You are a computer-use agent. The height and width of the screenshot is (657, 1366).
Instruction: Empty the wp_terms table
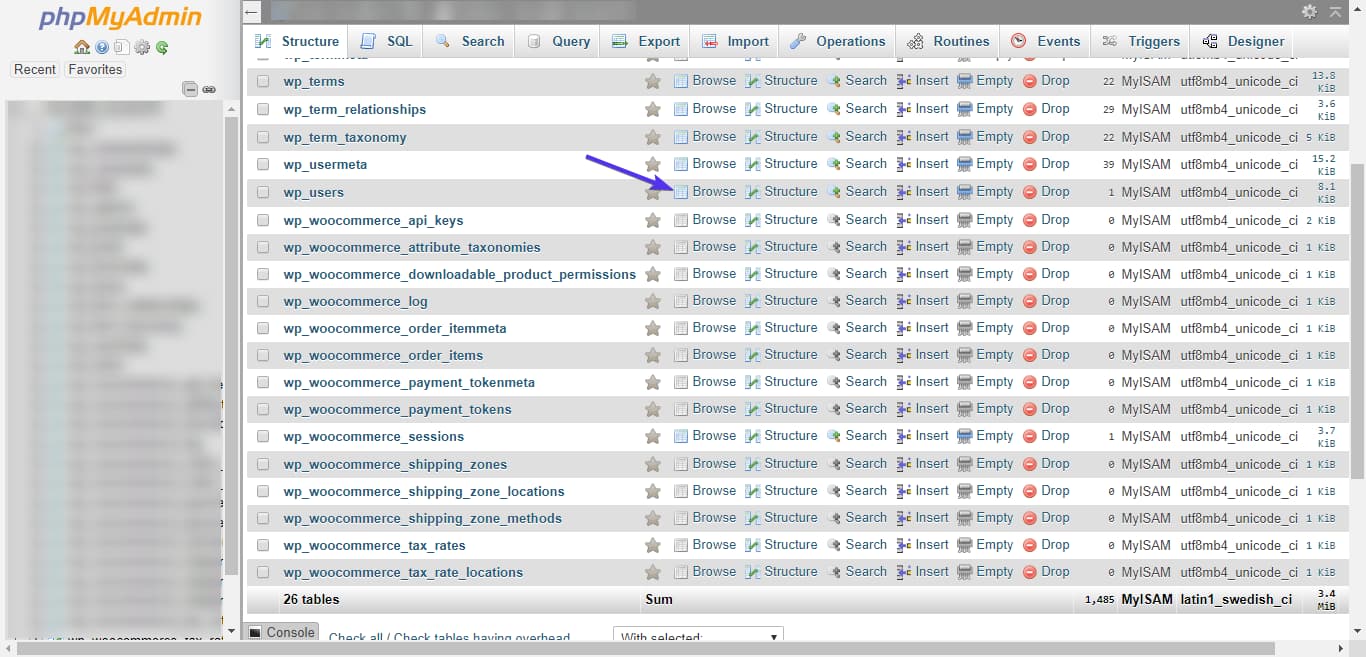(x=994, y=81)
